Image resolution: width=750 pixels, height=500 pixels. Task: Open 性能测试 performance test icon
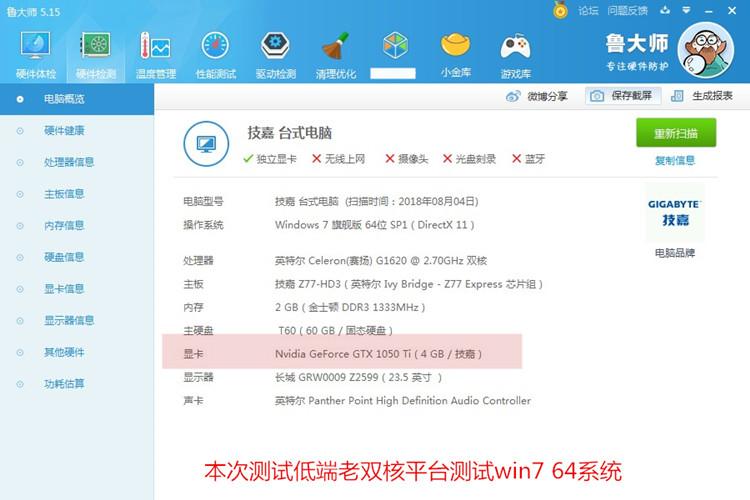(x=216, y=55)
